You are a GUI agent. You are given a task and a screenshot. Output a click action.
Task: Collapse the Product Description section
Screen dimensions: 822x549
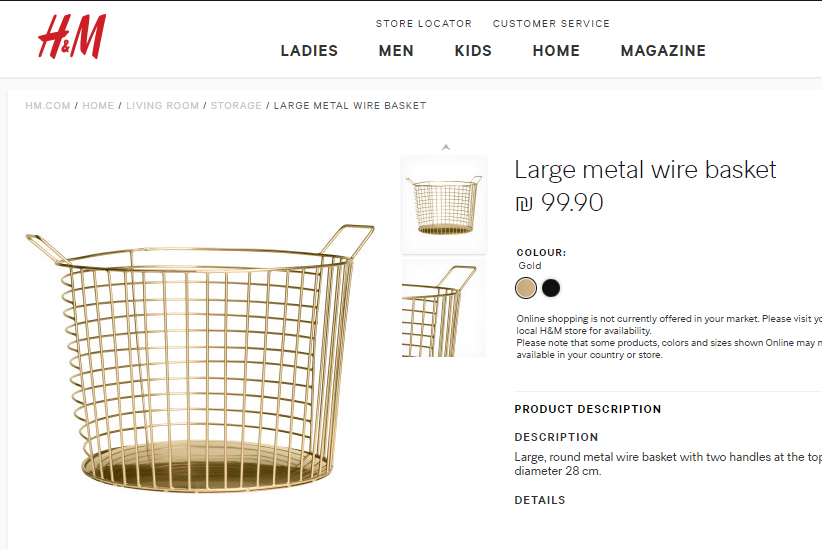588,409
